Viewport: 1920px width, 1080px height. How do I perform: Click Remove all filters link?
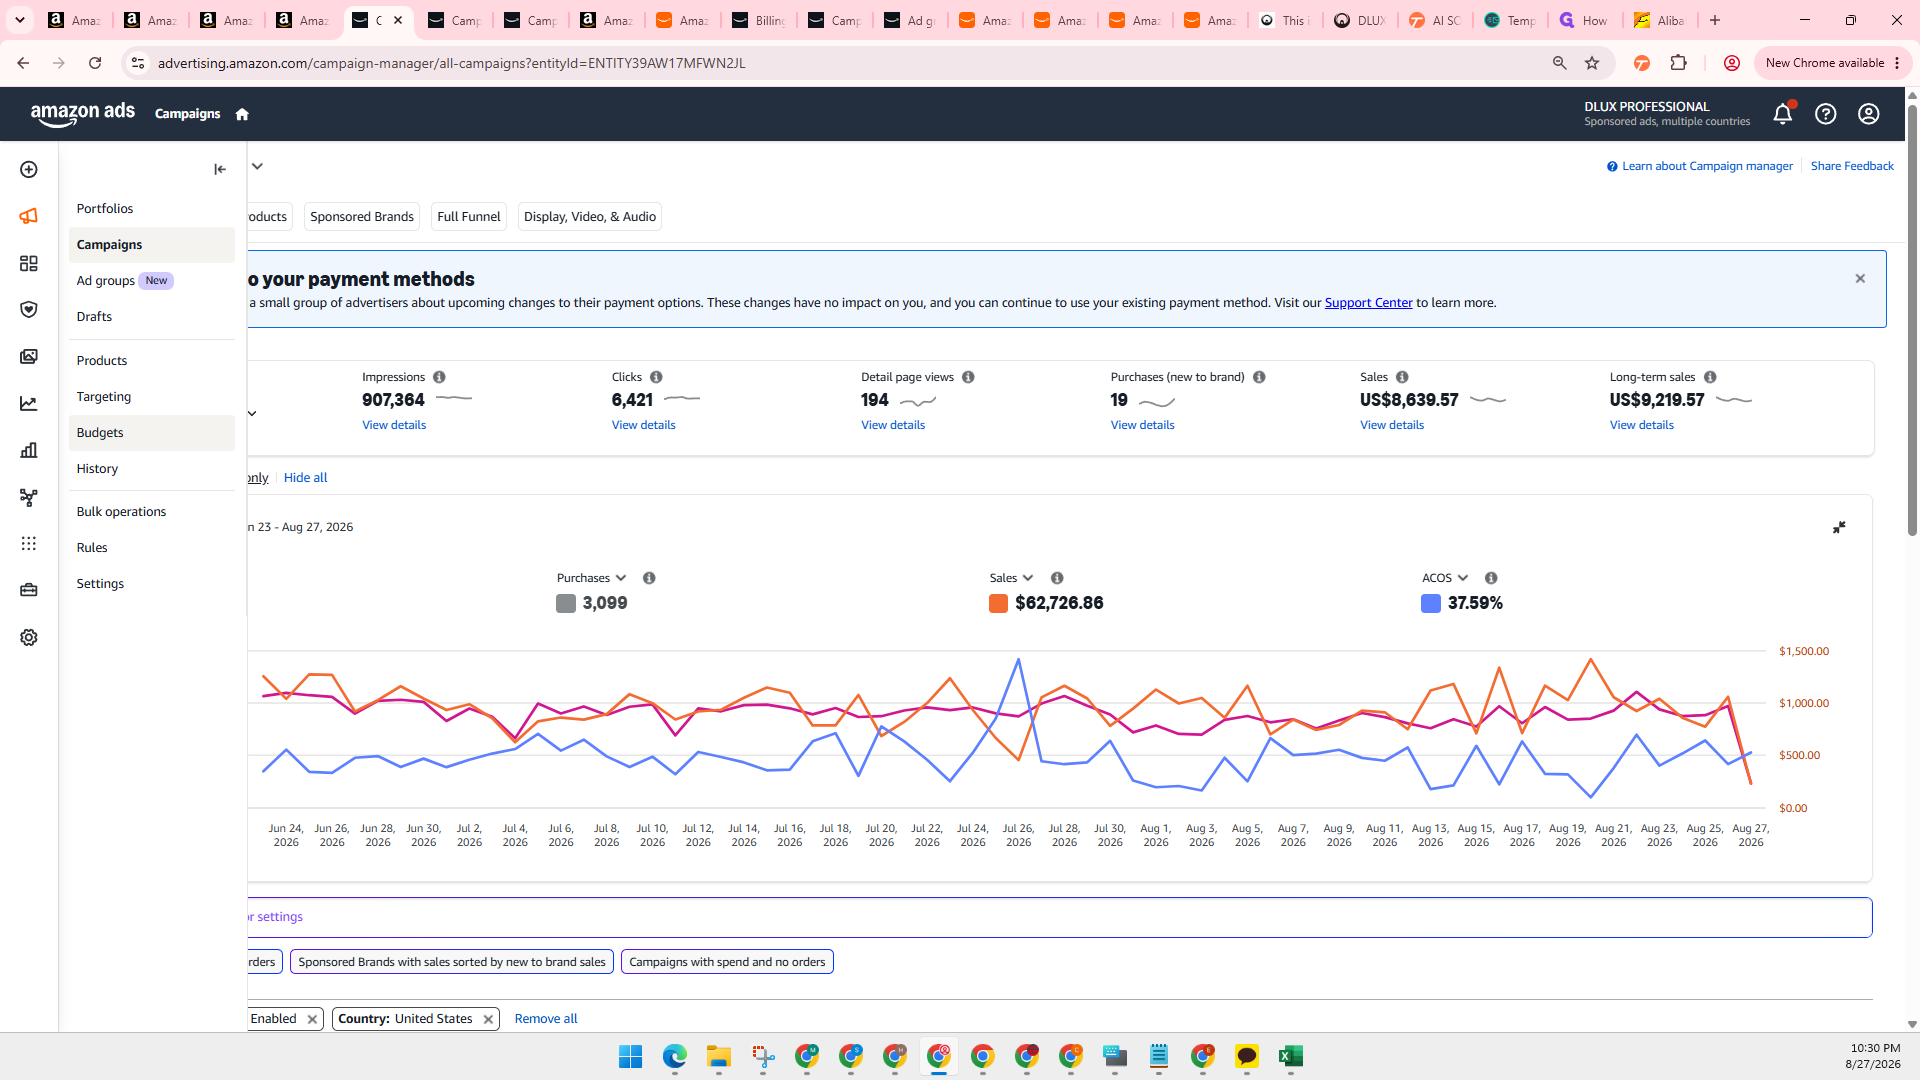pyautogui.click(x=546, y=1019)
